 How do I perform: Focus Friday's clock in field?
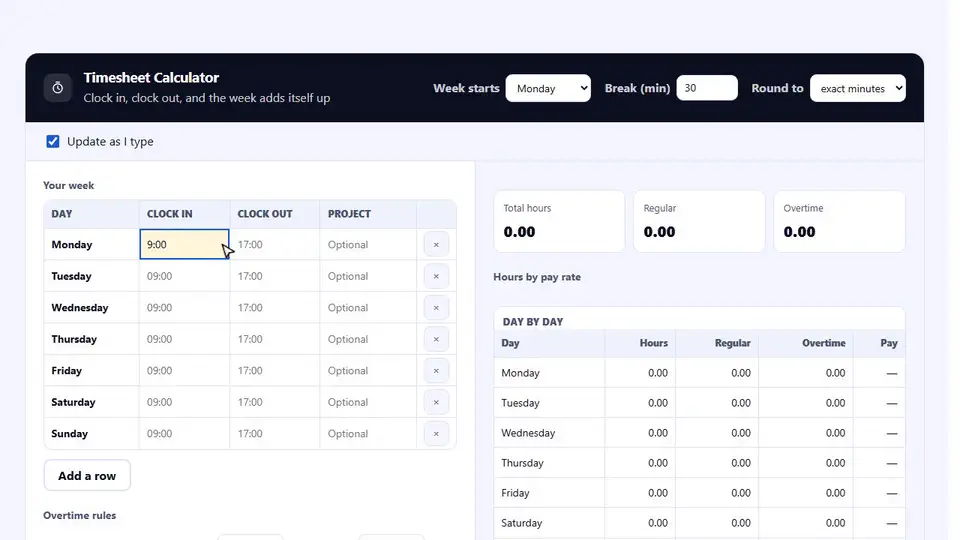coord(184,370)
